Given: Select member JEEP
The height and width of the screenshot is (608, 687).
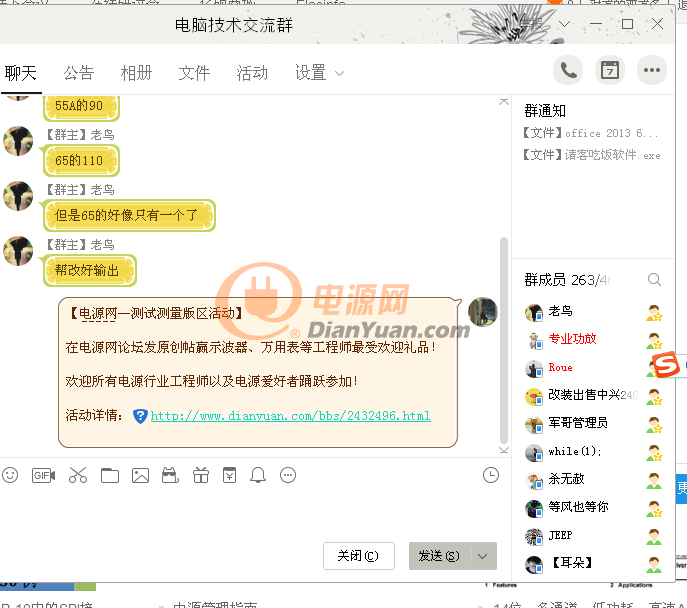Looking at the screenshot, I should pyautogui.click(x=593, y=537).
